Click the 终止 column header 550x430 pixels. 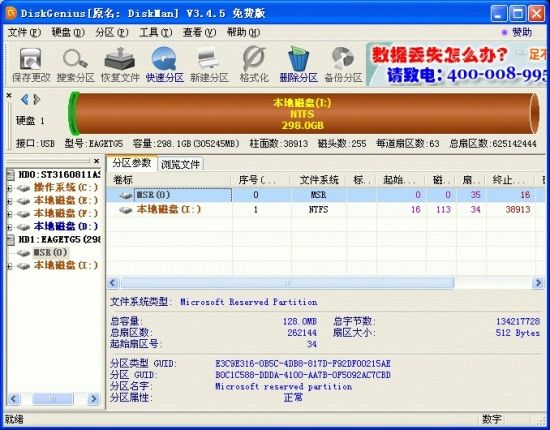(x=510, y=180)
